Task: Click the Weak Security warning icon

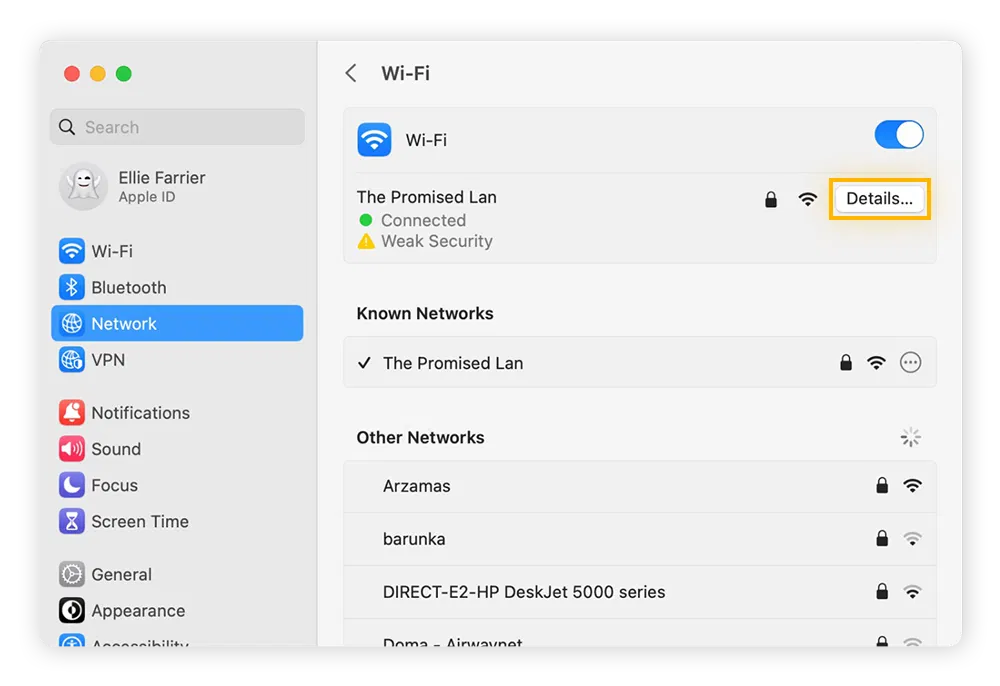Action: tap(366, 241)
